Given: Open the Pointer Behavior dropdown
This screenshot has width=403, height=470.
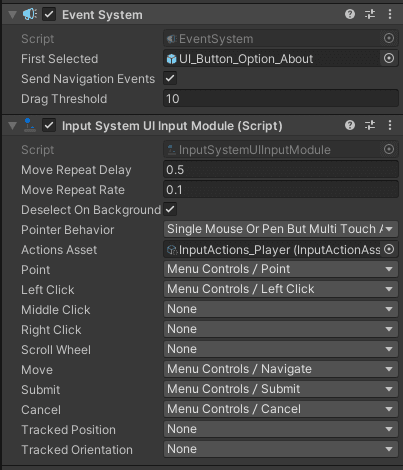Looking at the screenshot, I should pyautogui.click(x=281, y=229).
